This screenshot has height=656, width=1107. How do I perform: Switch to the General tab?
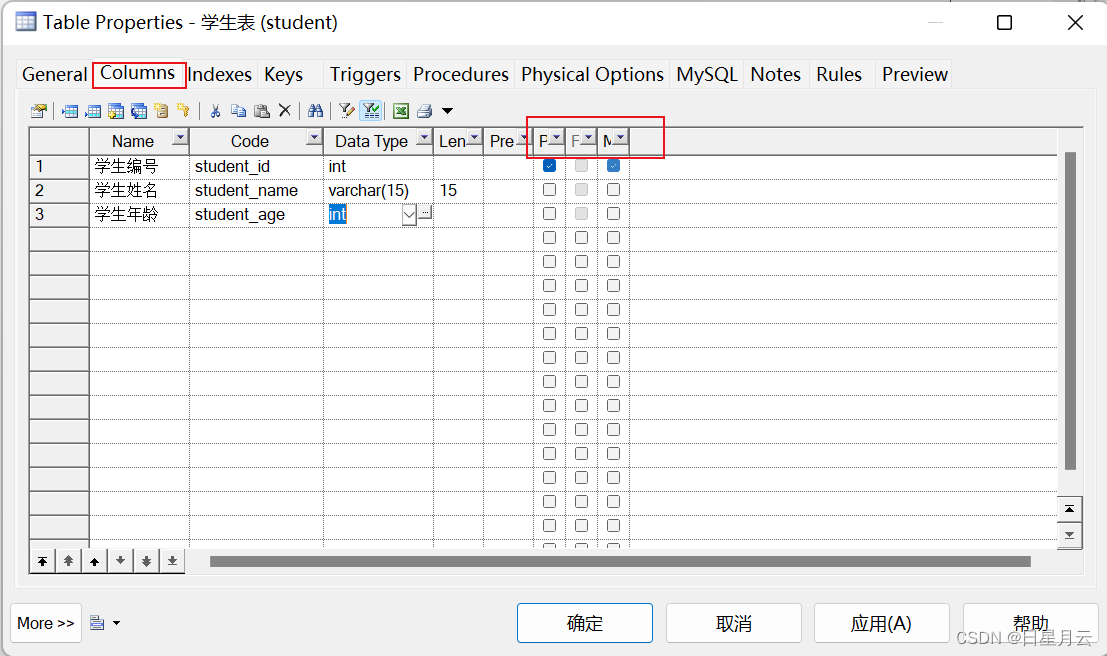[x=54, y=74]
